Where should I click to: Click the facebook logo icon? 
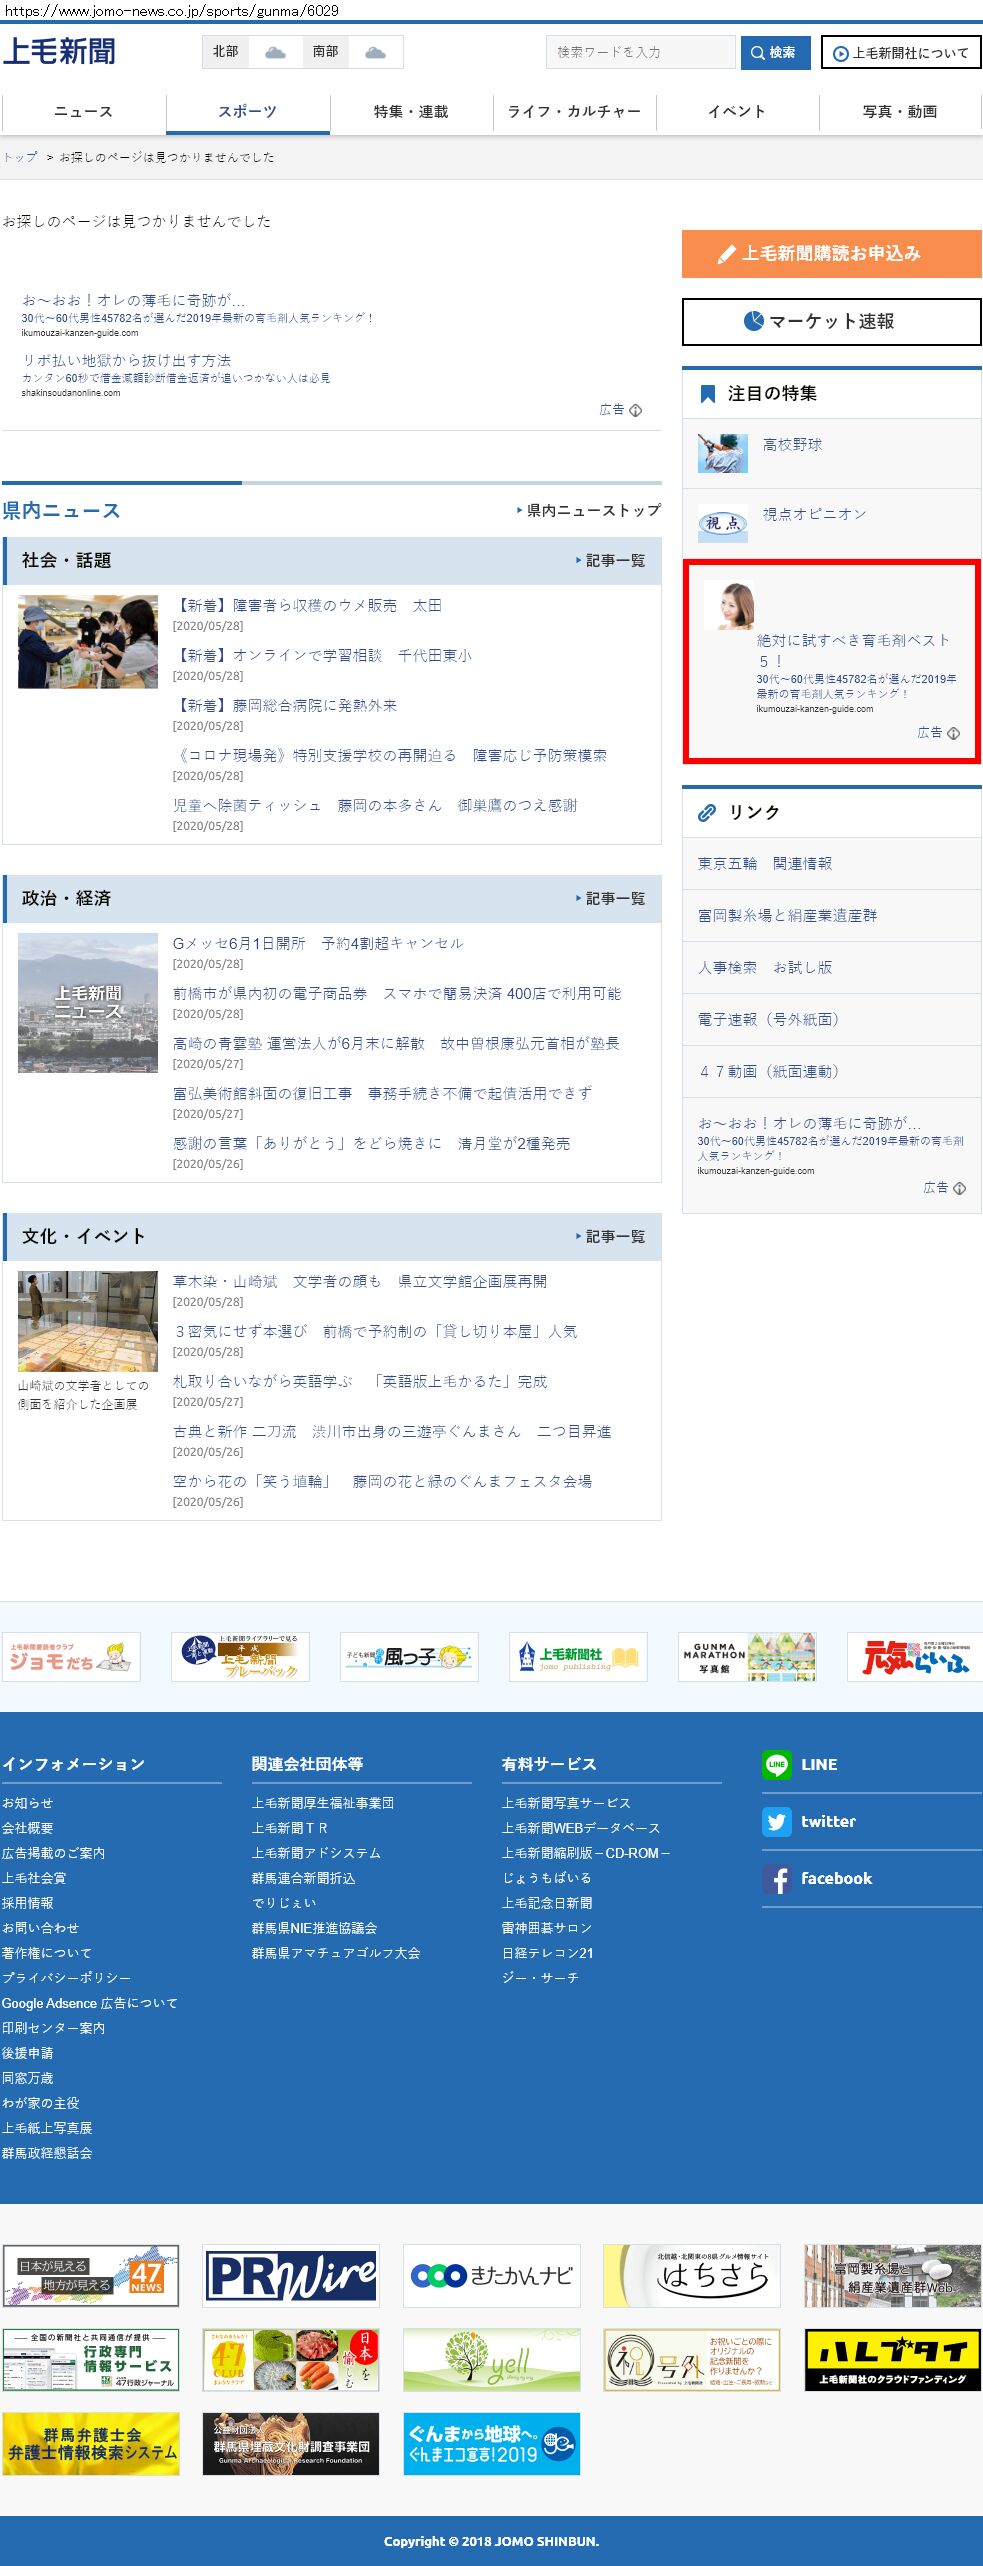point(776,1878)
